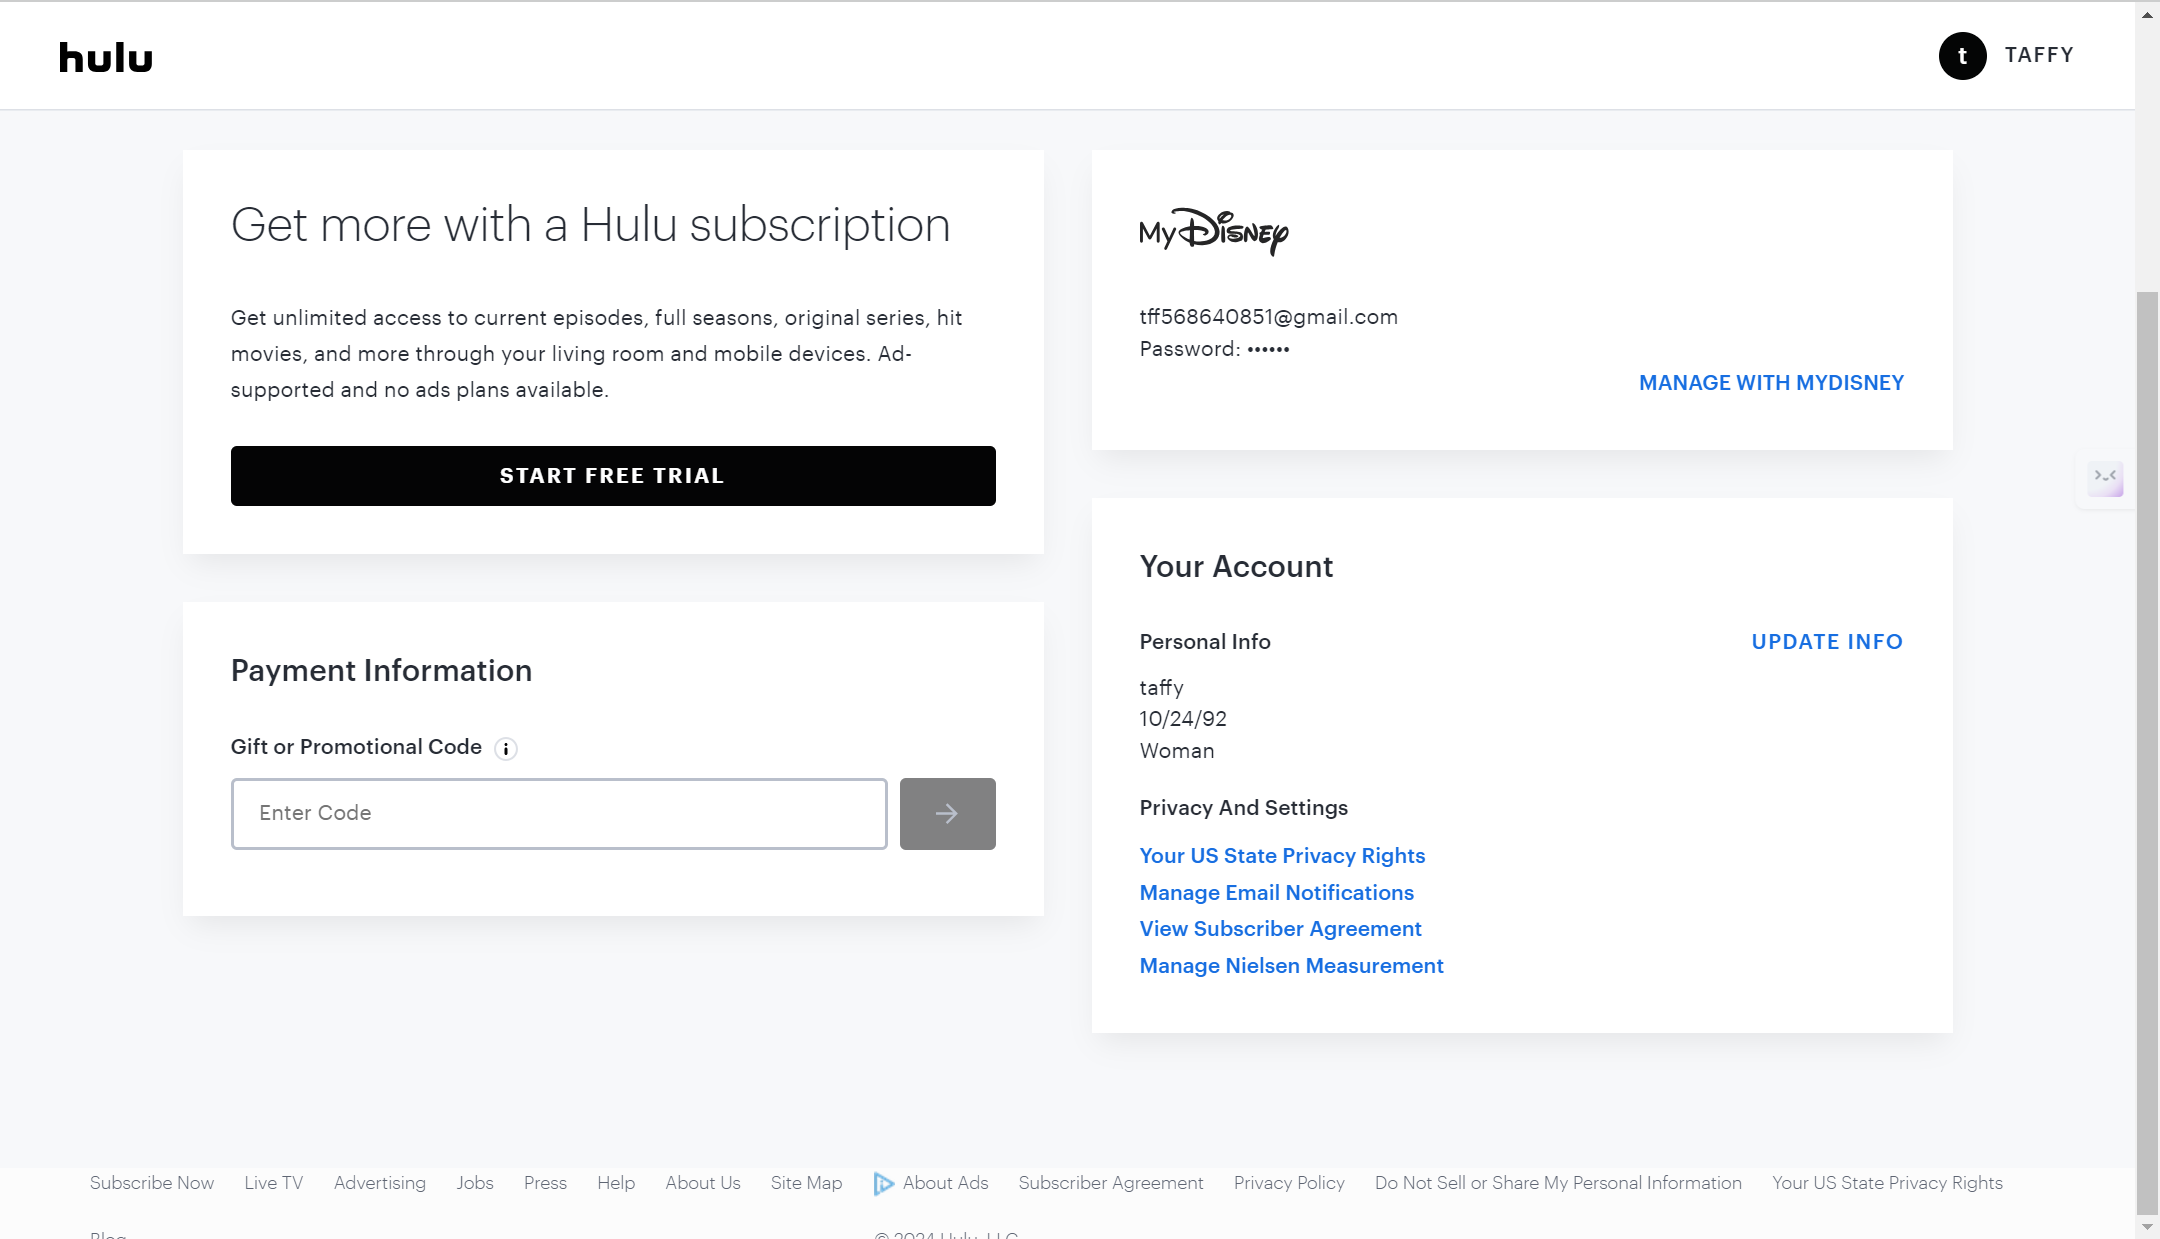This screenshot has height=1239, width=2160.
Task: Click the AdChoices triangle icon in footer
Action: click(883, 1184)
